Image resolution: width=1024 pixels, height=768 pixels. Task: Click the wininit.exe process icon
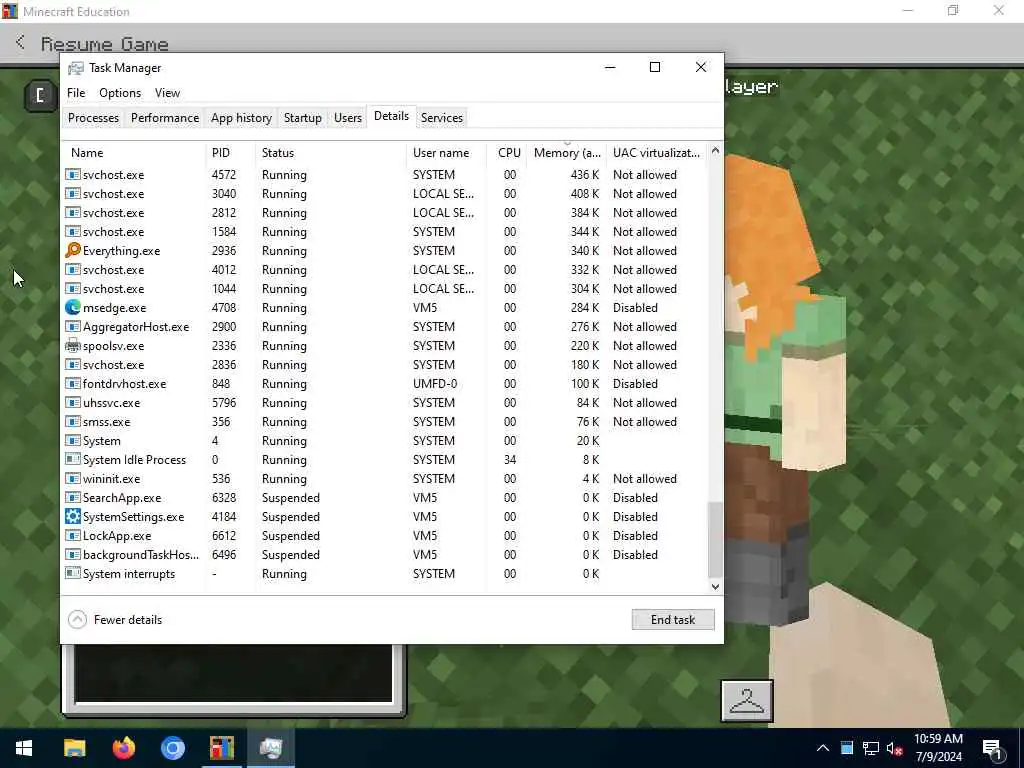73,479
